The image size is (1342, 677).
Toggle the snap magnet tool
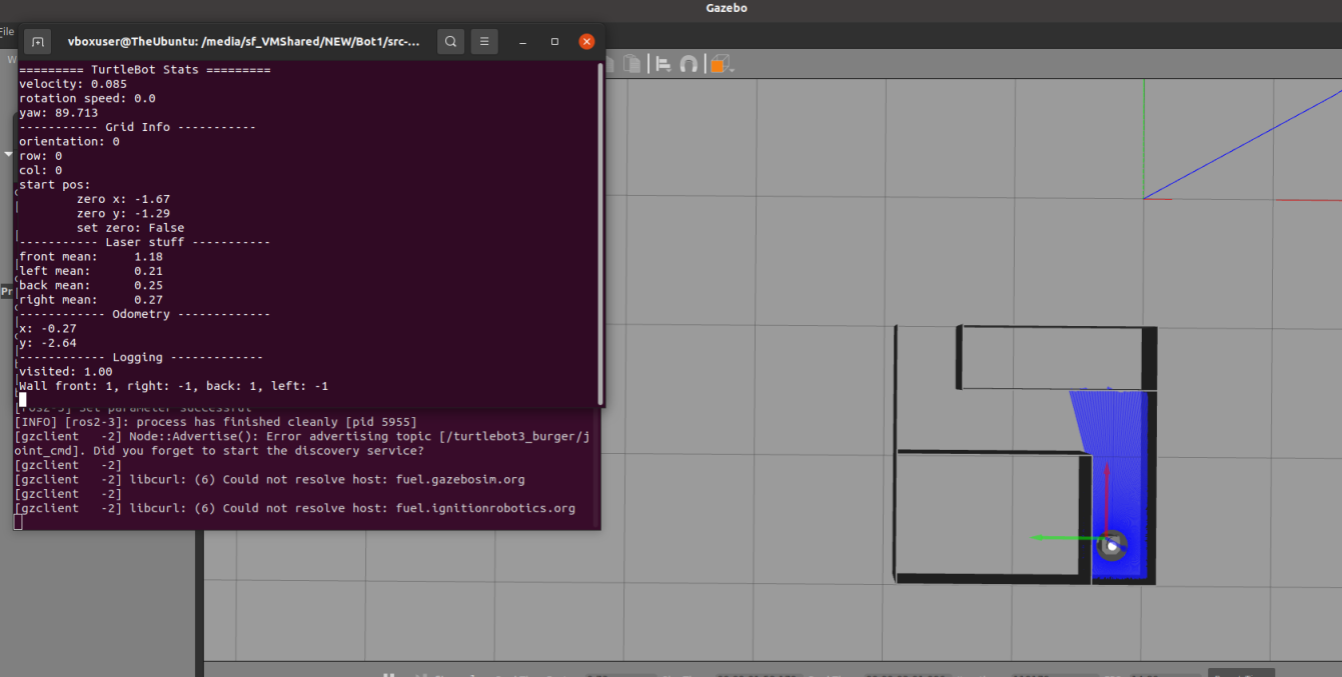[x=688, y=64]
